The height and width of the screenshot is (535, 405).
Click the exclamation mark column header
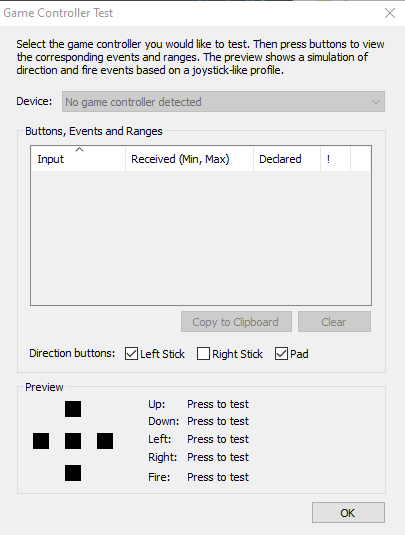[335, 159]
